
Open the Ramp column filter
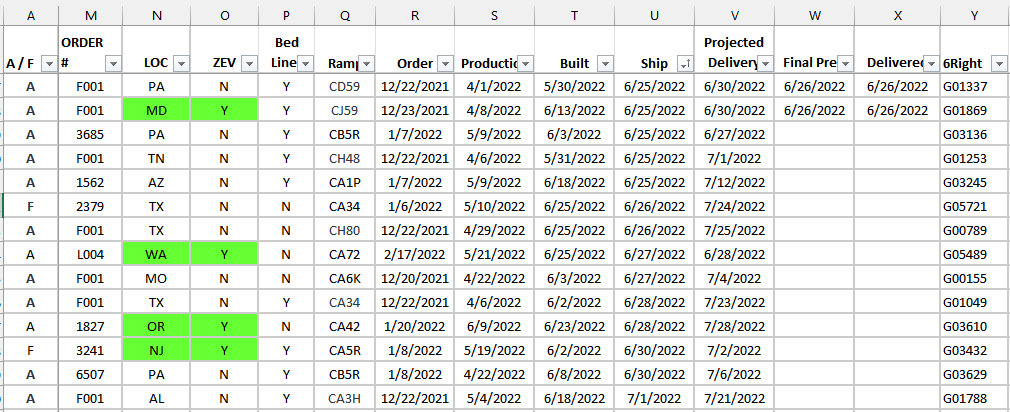(366, 63)
